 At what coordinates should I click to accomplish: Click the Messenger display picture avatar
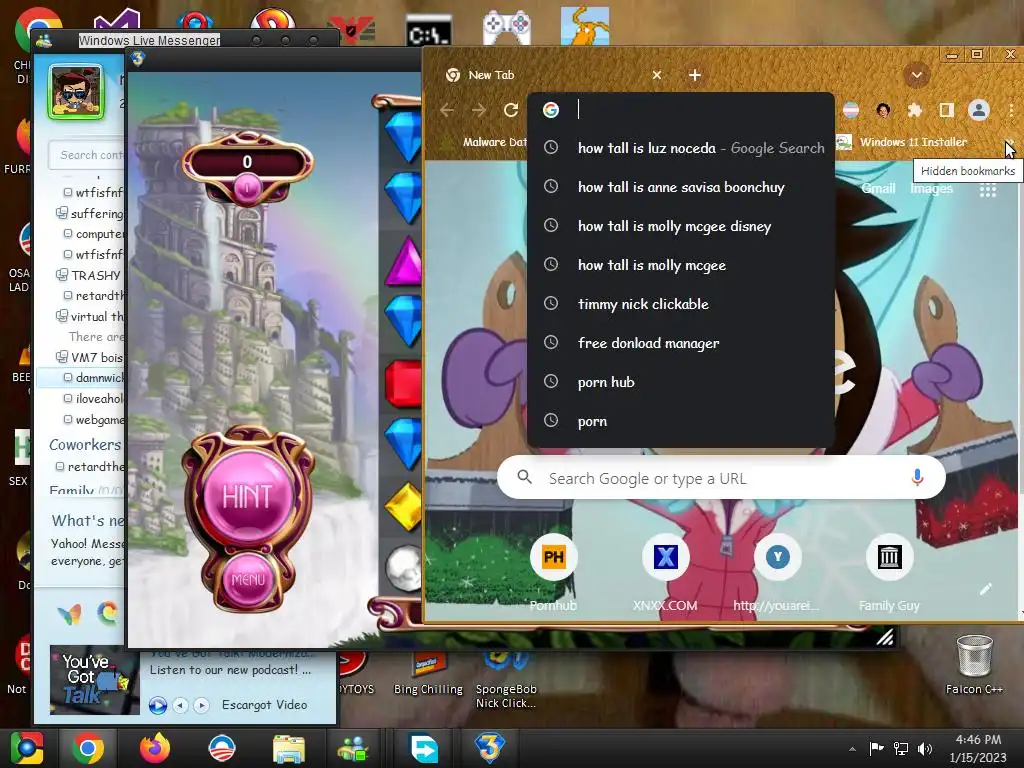[x=76, y=92]
